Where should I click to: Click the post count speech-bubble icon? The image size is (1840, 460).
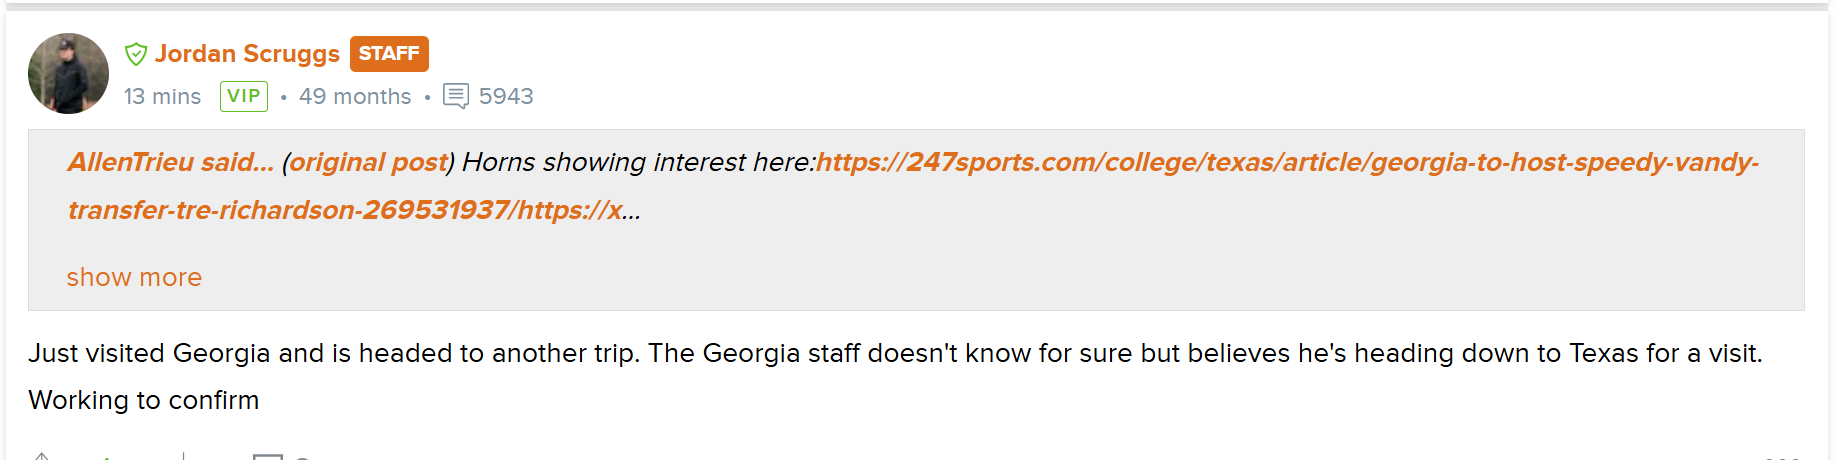tap(455, 96)
